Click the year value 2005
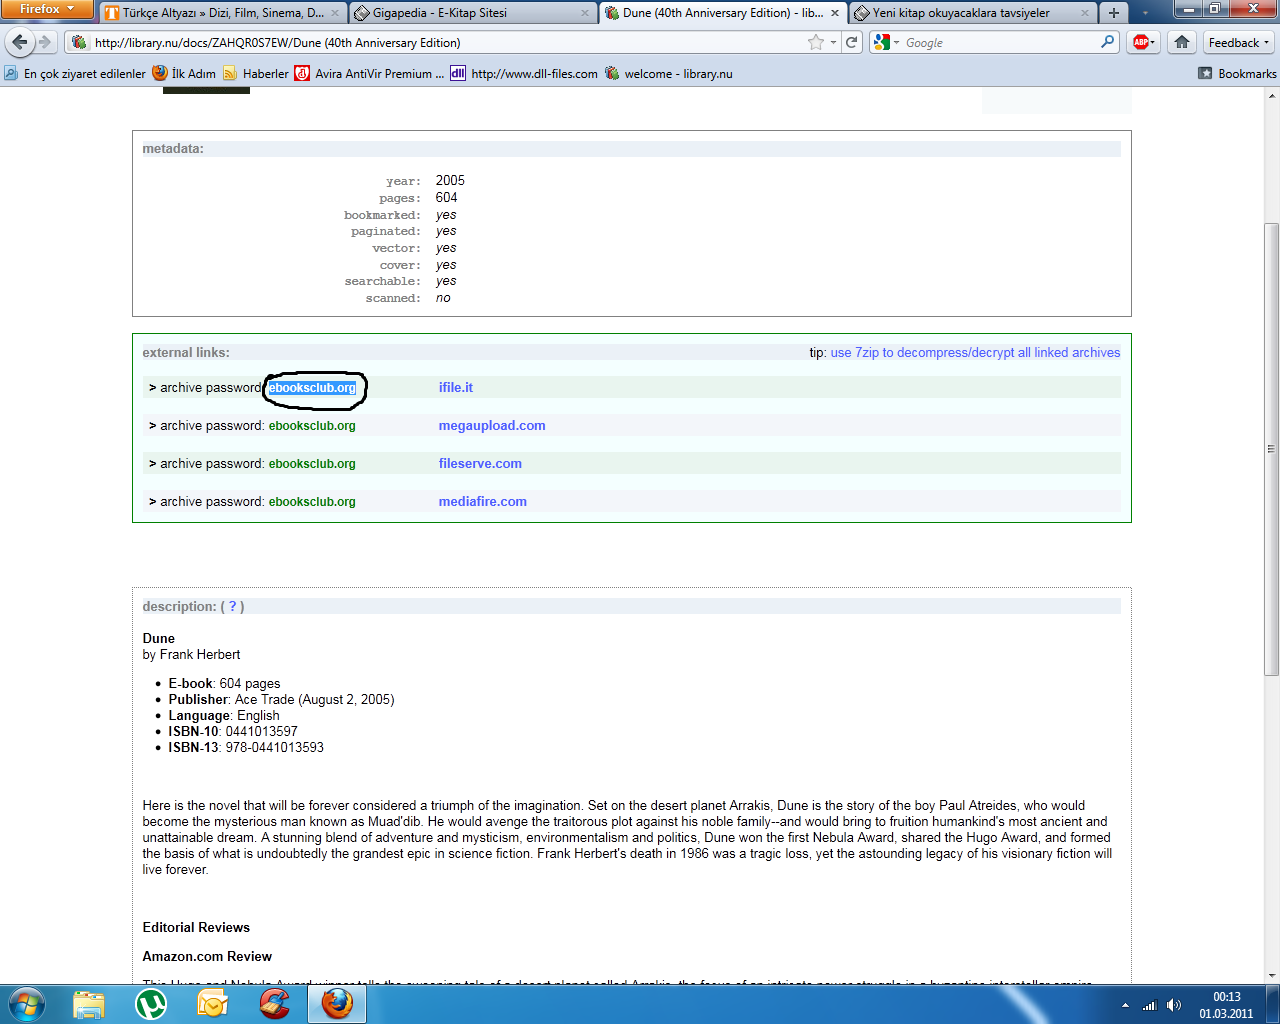Image resolution: width=1280 pixels, height=1024 pixels. [x=450, y=180]
